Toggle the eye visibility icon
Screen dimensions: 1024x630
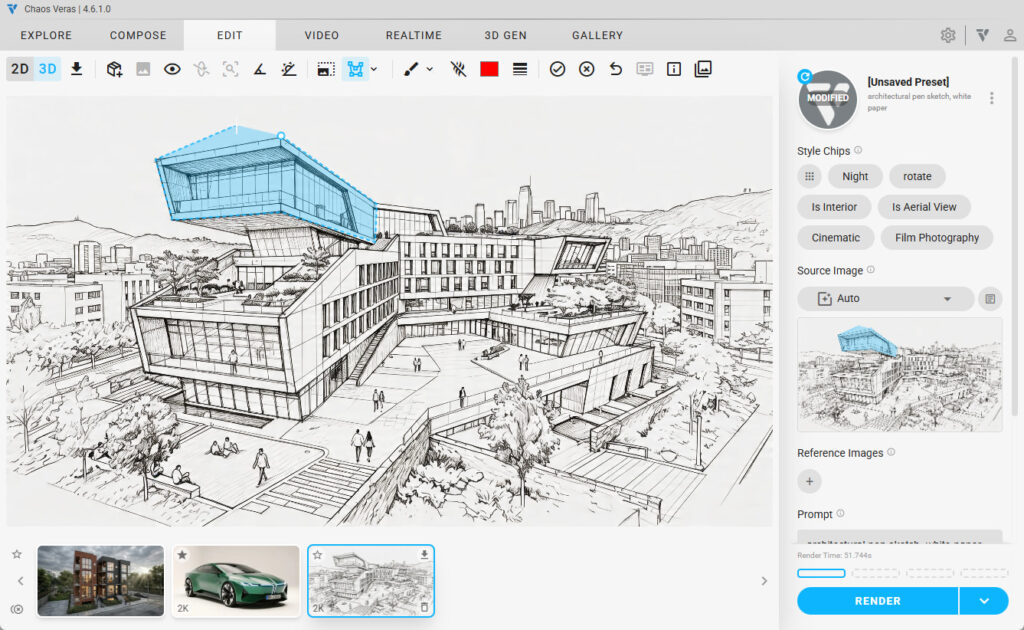tap(172, 69)
